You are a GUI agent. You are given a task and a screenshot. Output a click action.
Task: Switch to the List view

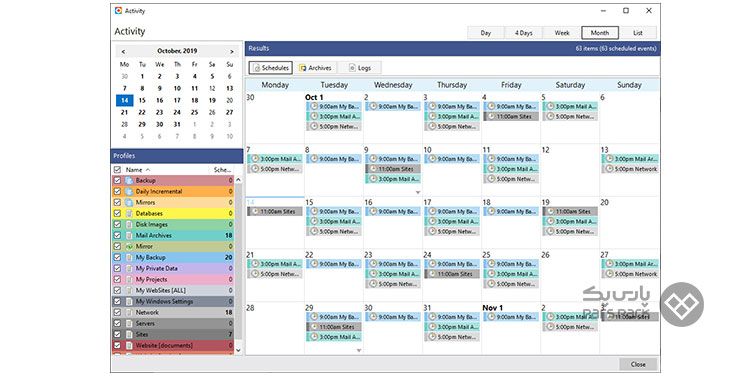pos(638,33)
